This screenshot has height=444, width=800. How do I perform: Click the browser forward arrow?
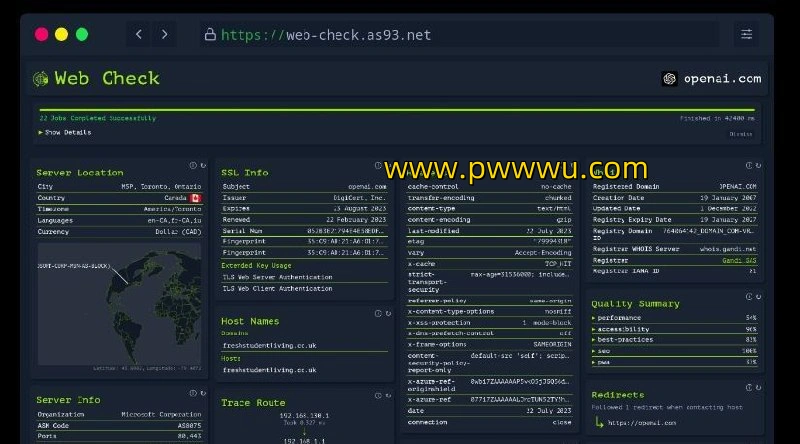pyautogui.click(x=164, y=34)
